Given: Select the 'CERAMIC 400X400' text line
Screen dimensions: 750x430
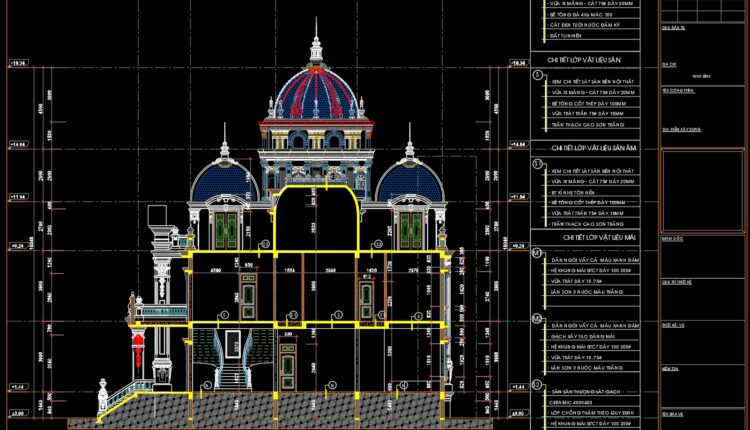Looking at the screenshot, I should (571, 402).
